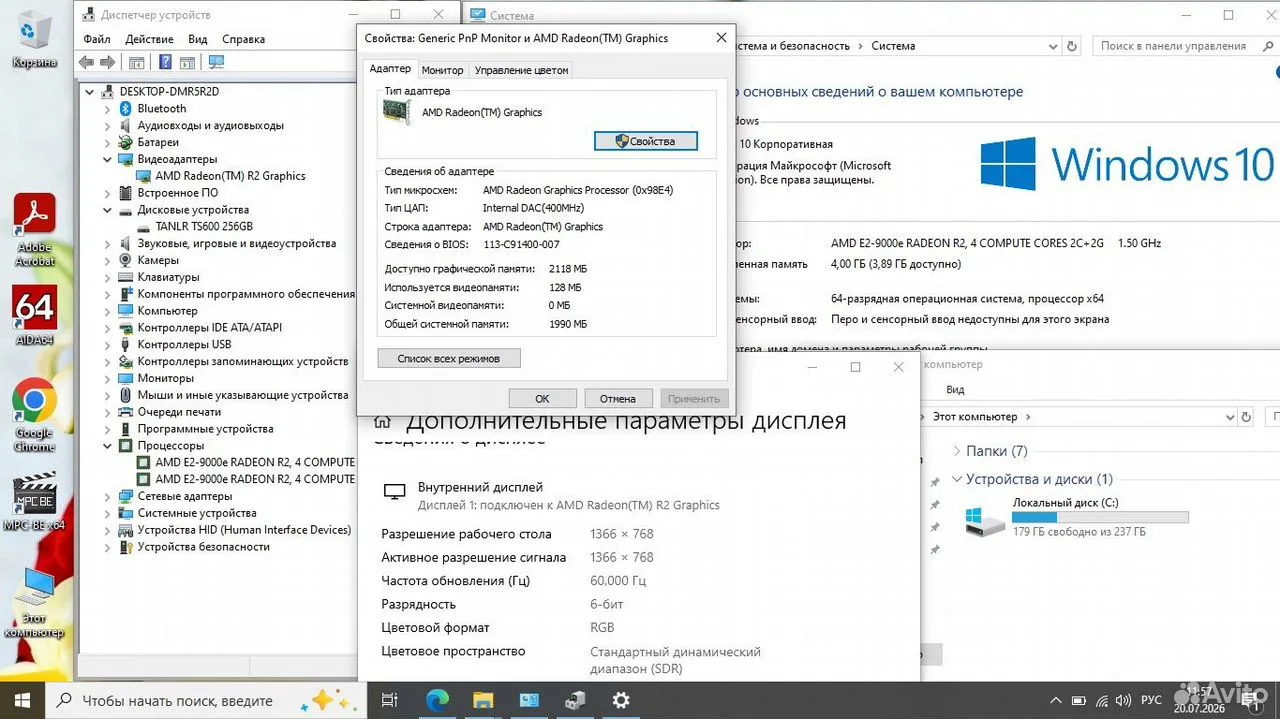Click the Отмена button
Viewport: 1280px width, 719px height.
point(618,398)
